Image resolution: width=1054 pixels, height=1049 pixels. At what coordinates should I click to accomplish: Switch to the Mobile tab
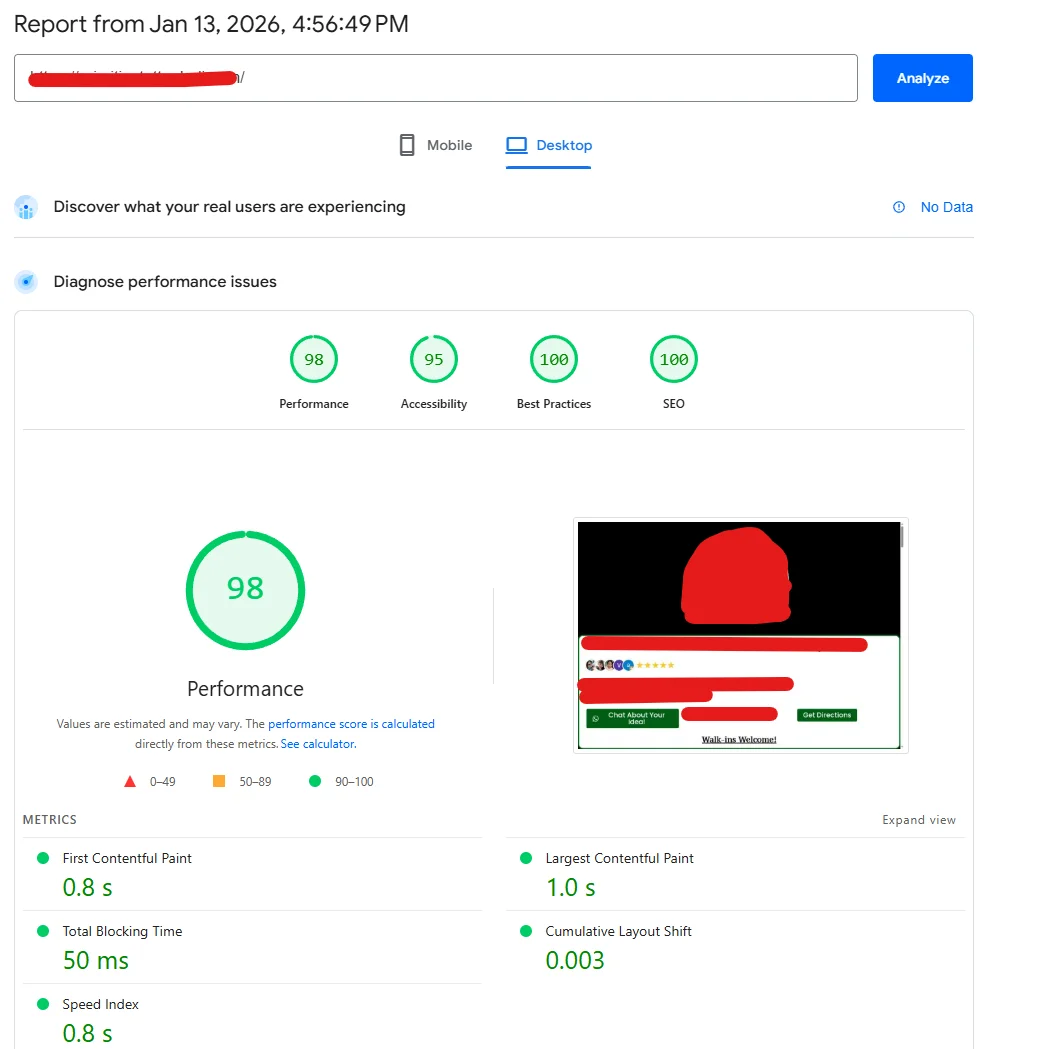[x=448, y=145]
